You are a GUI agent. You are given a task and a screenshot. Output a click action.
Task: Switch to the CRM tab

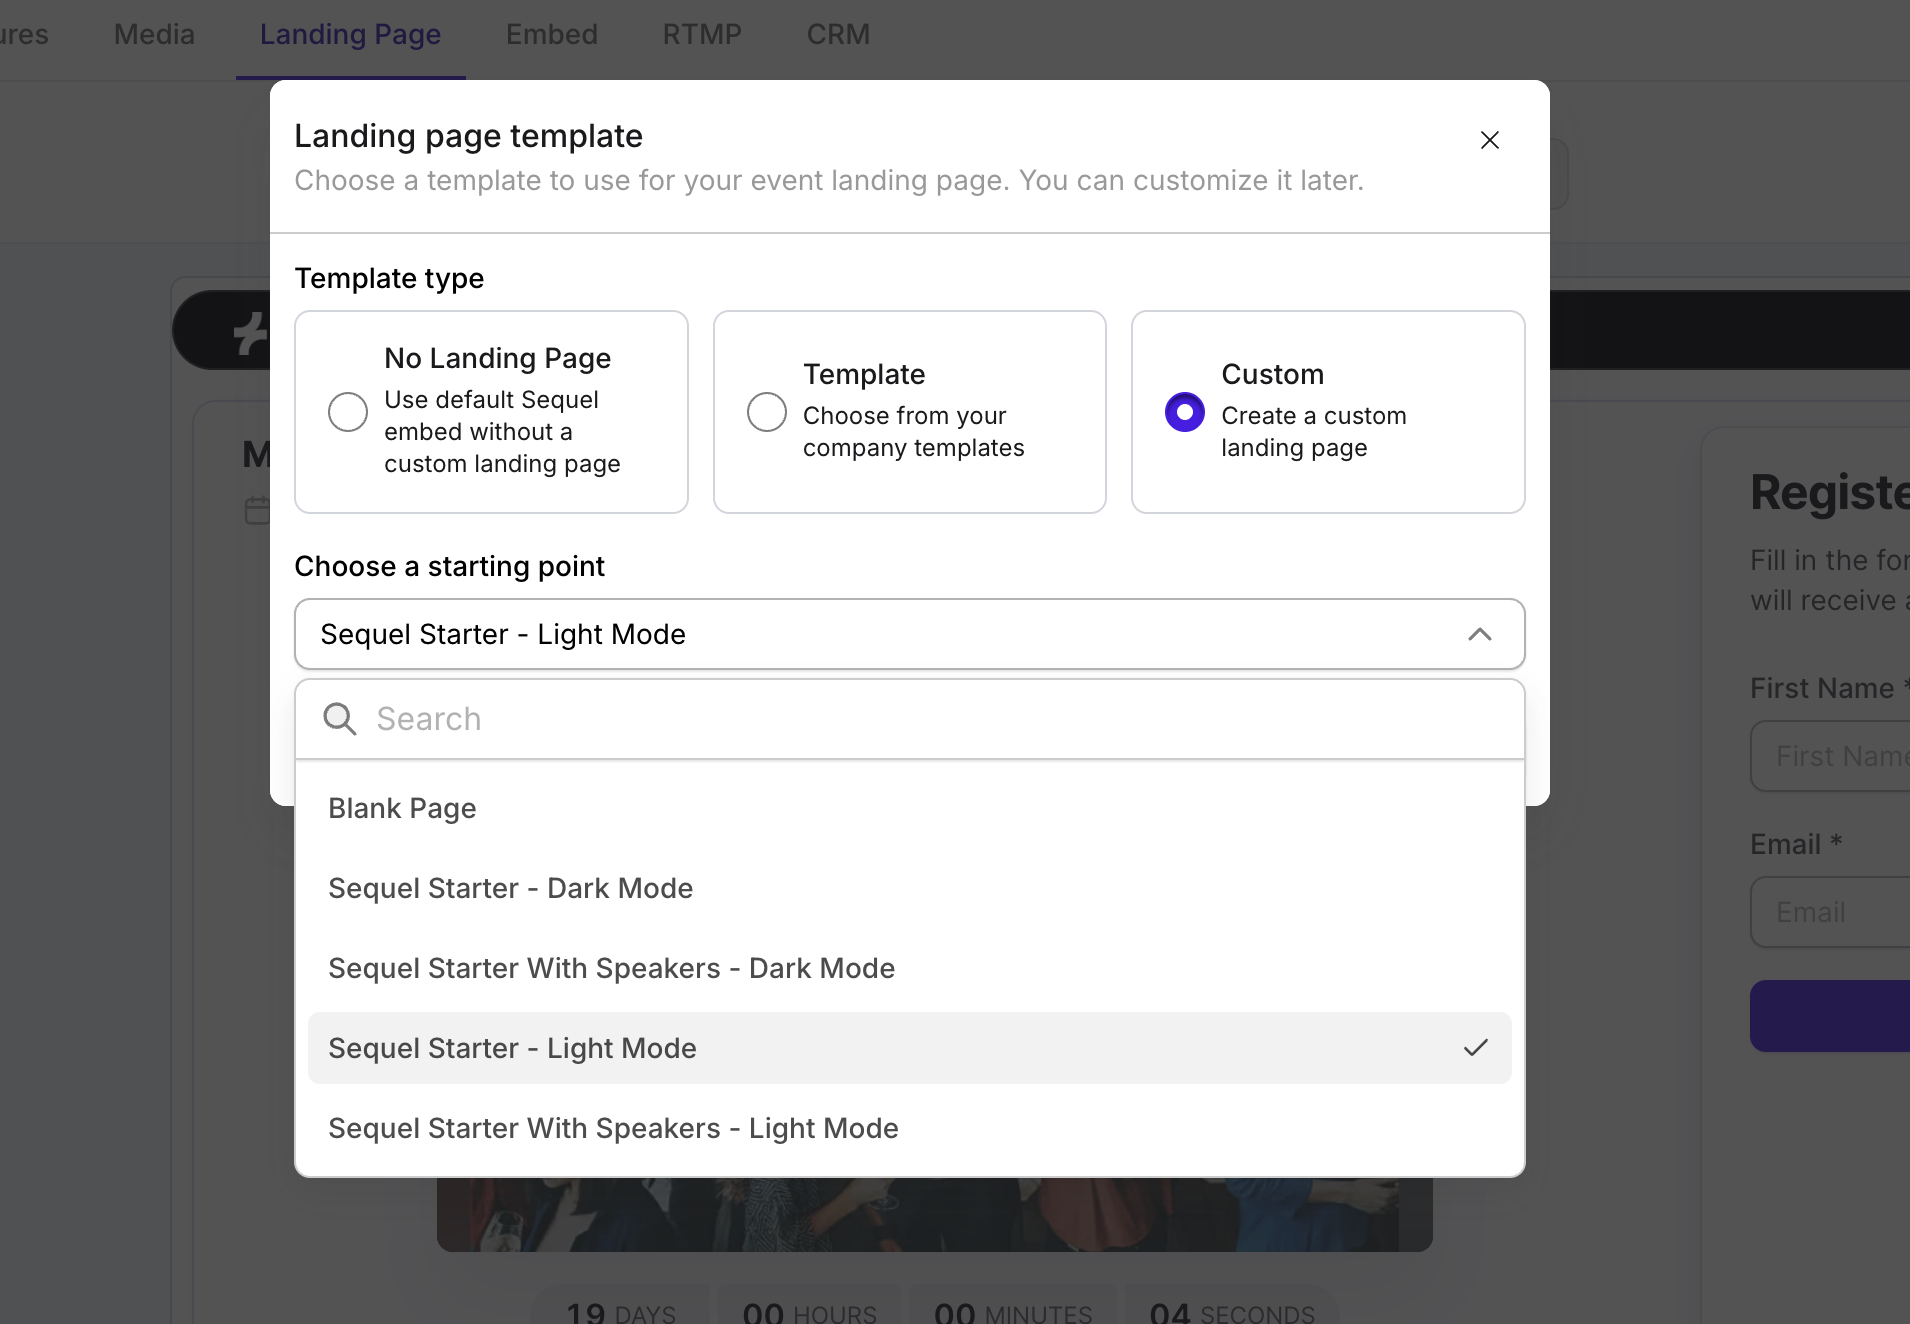point(838,34)
